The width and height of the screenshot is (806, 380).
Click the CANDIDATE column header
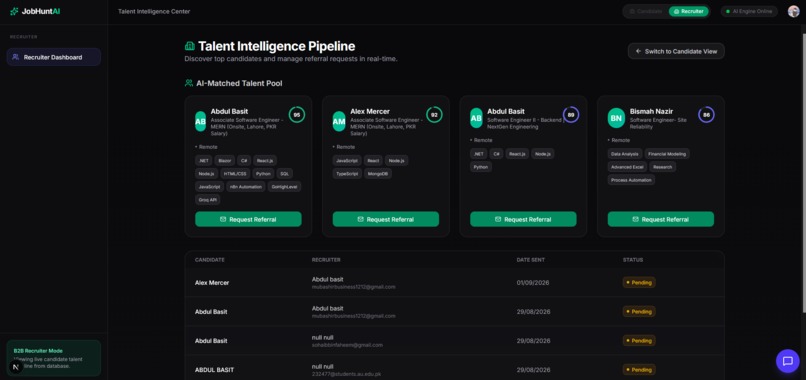click(x=210, y=260)
